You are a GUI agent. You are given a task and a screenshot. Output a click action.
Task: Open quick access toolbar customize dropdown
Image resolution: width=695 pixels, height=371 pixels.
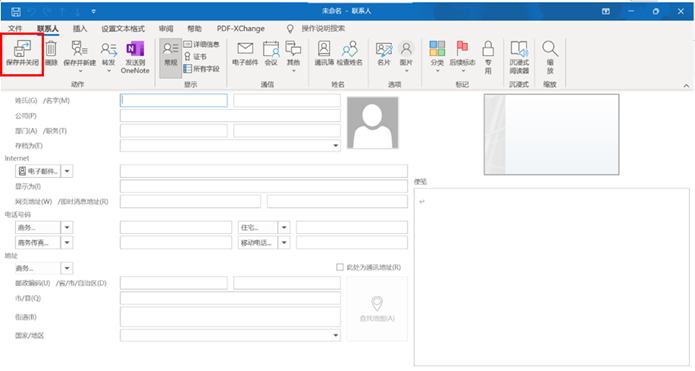[x=93, y=12]
